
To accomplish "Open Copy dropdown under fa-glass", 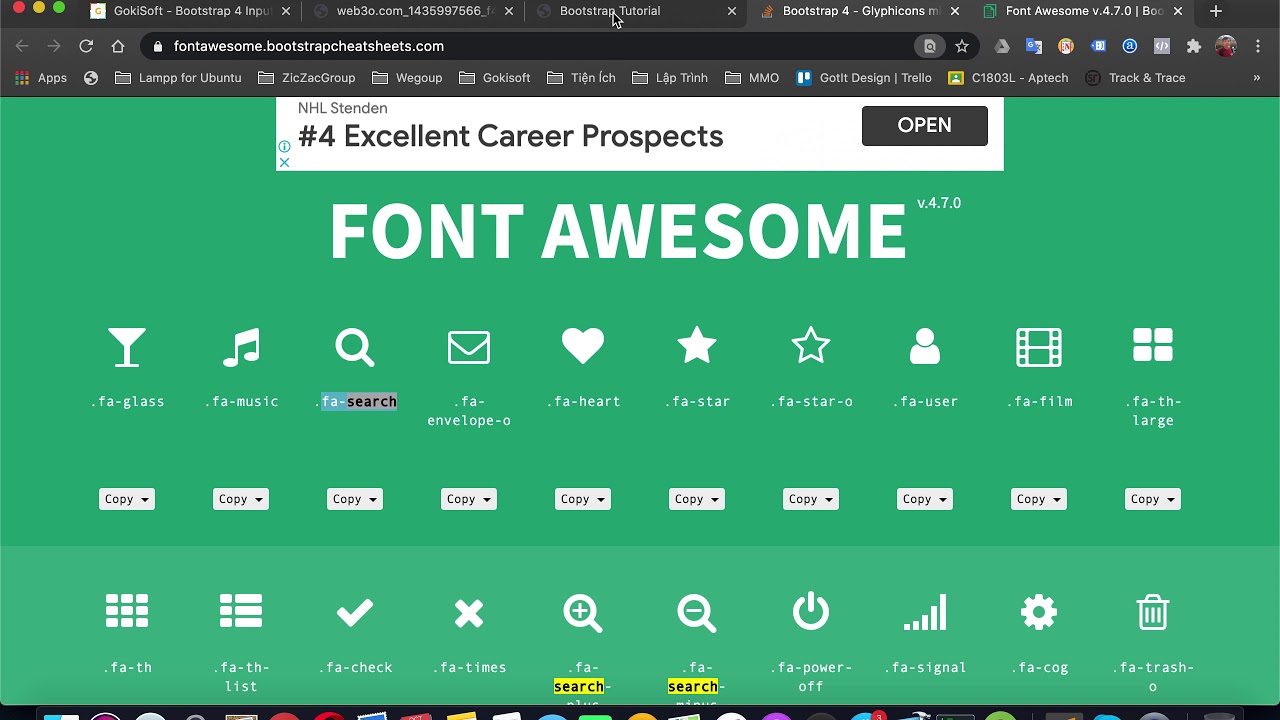I will tap(127, 499).
